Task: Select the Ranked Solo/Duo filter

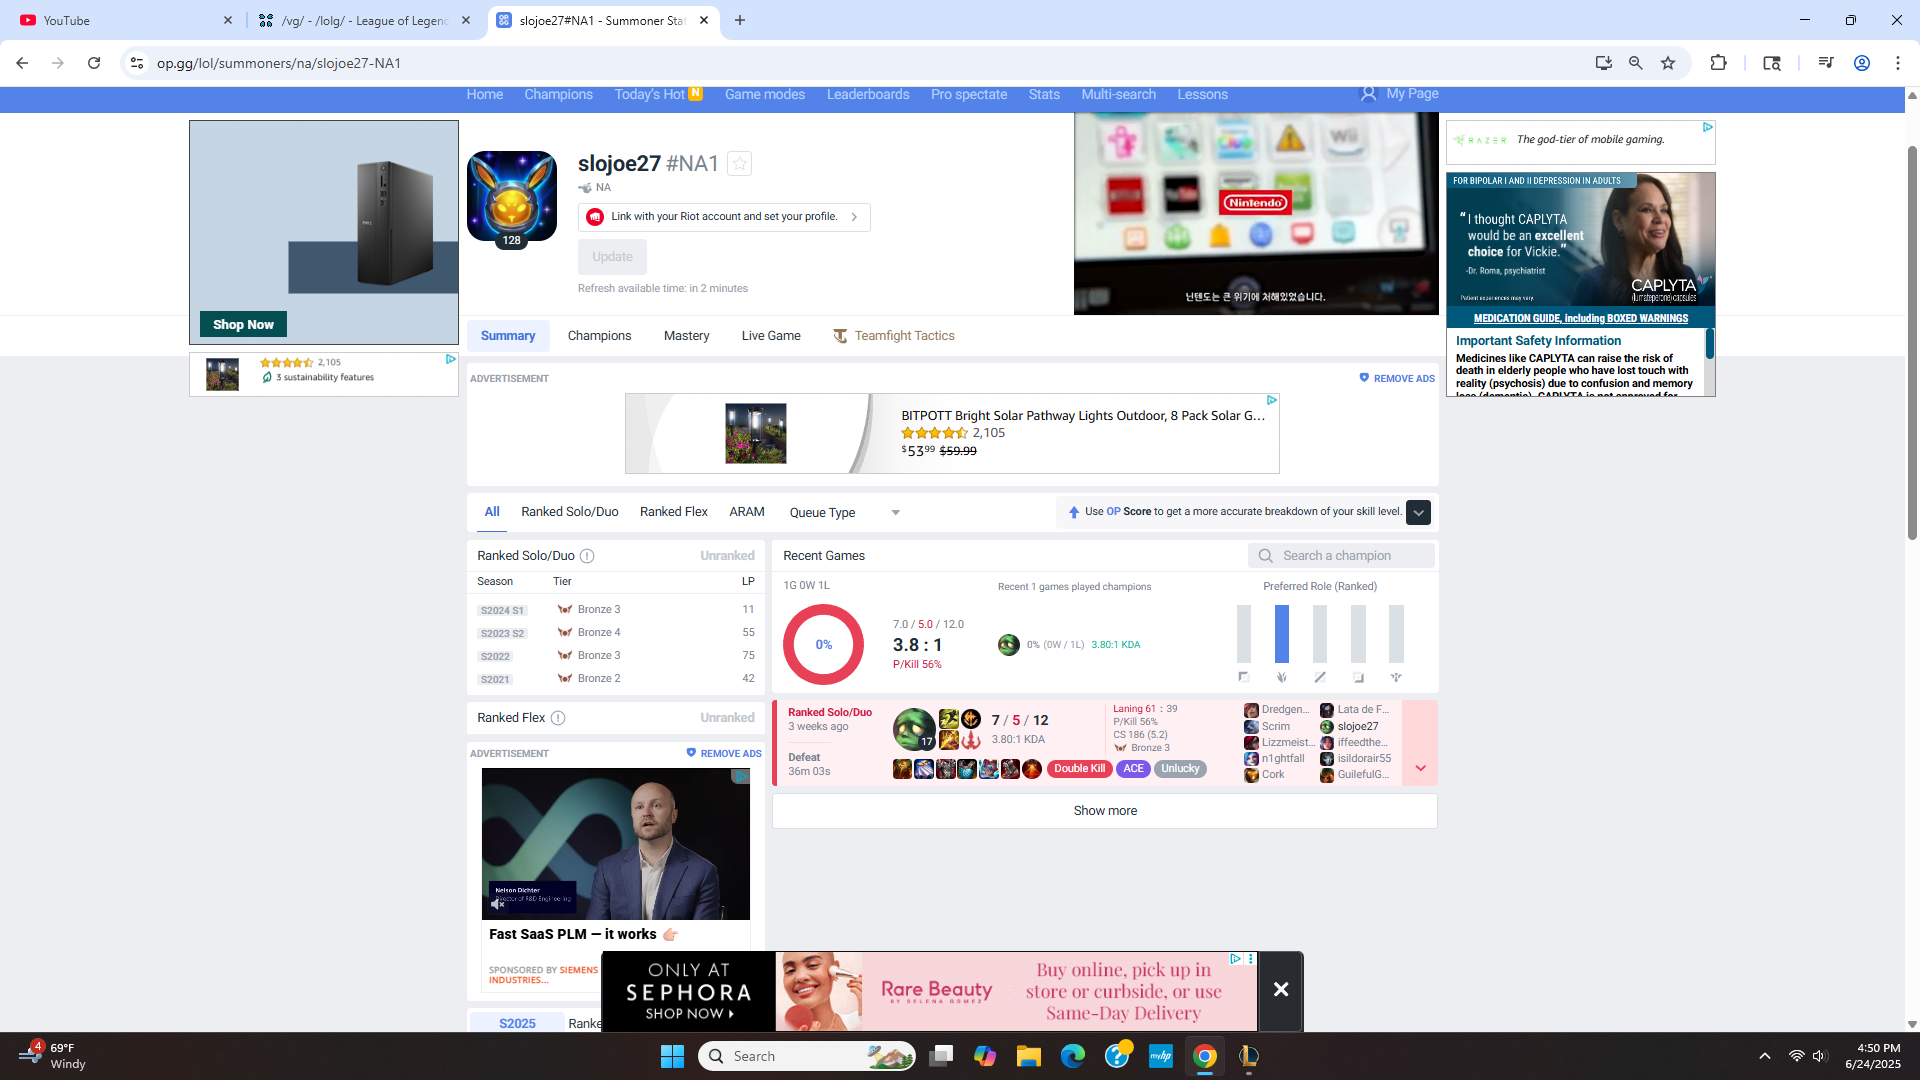Action: [x=569, y=512]
